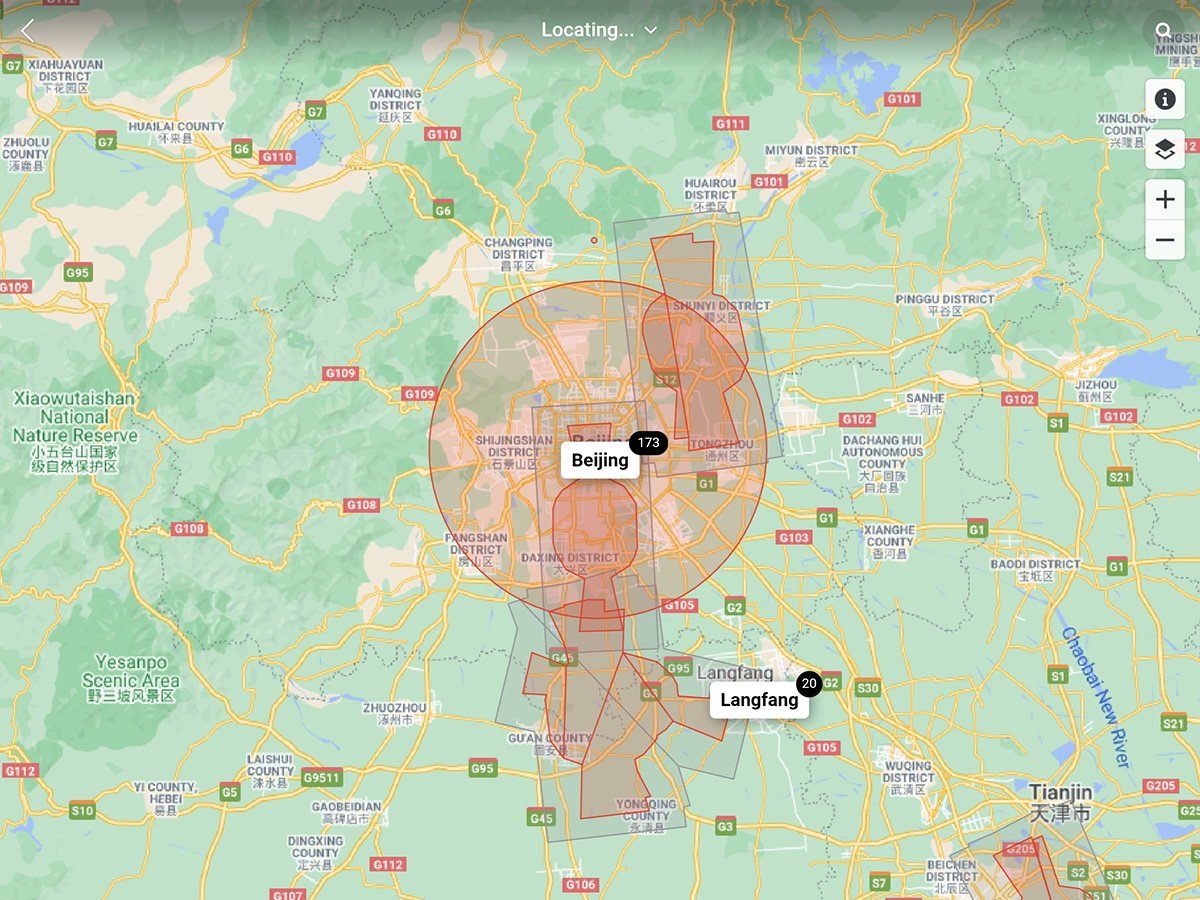Tap the Locating... title text
The height and width of the screenshot is (900, 1200).
(587, 30)
